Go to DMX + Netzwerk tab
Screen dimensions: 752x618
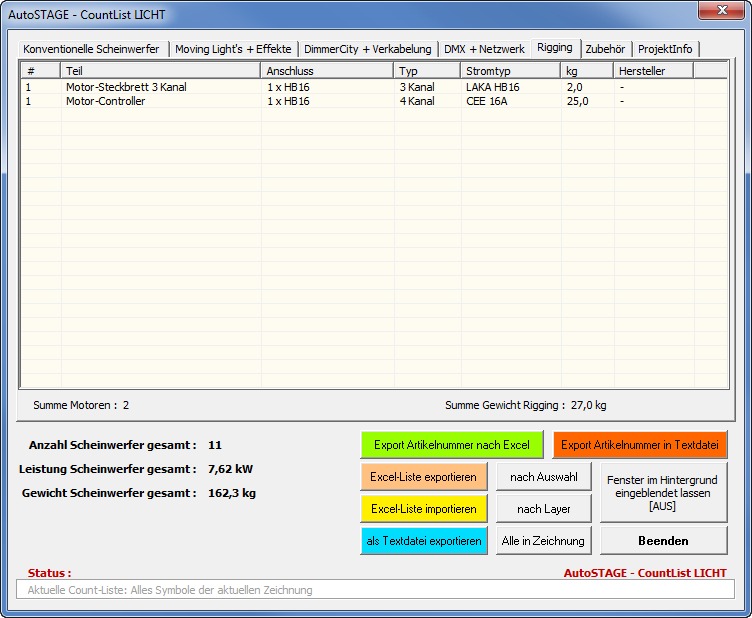(484, 49)
